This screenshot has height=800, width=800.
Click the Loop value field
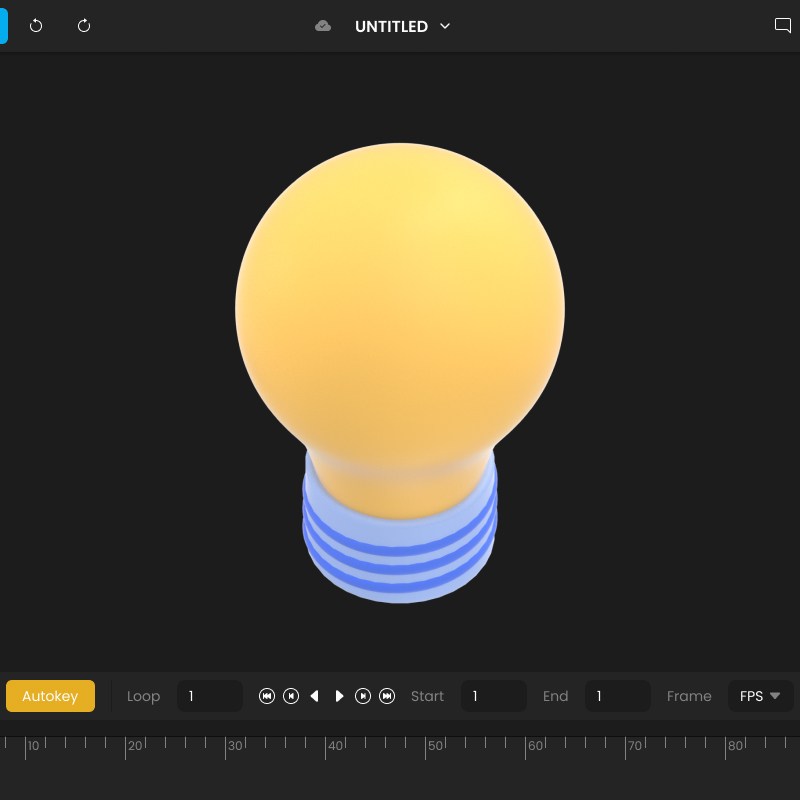(210, 696)
